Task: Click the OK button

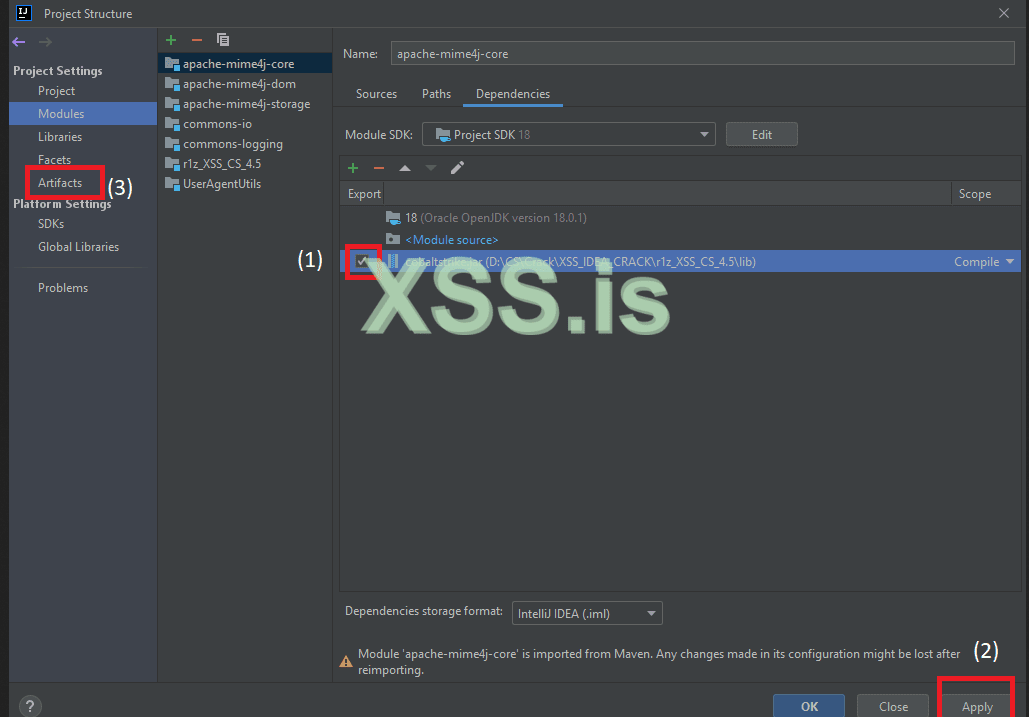Action: 808,707
